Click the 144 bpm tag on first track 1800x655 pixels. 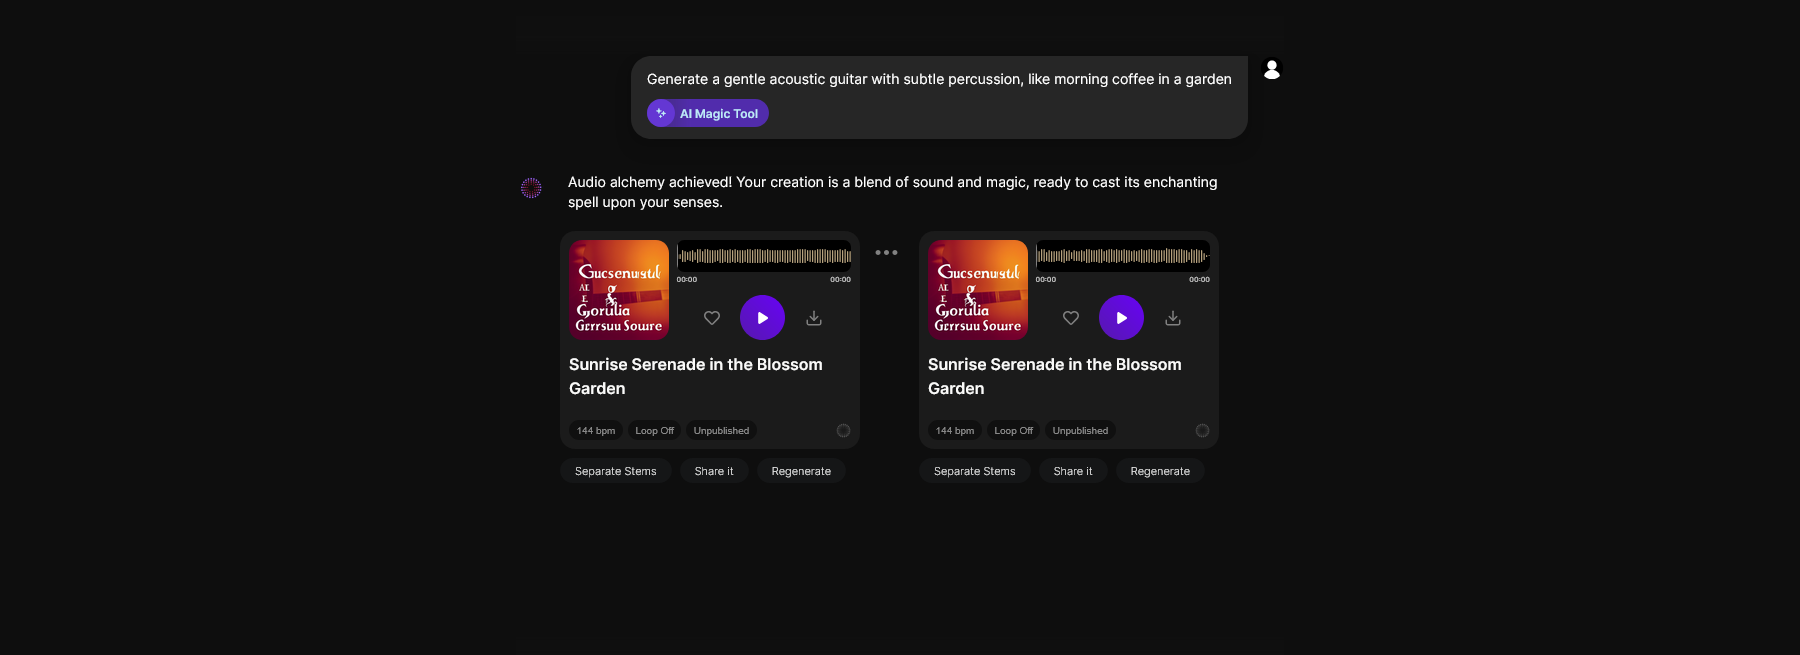pos(596,431)
